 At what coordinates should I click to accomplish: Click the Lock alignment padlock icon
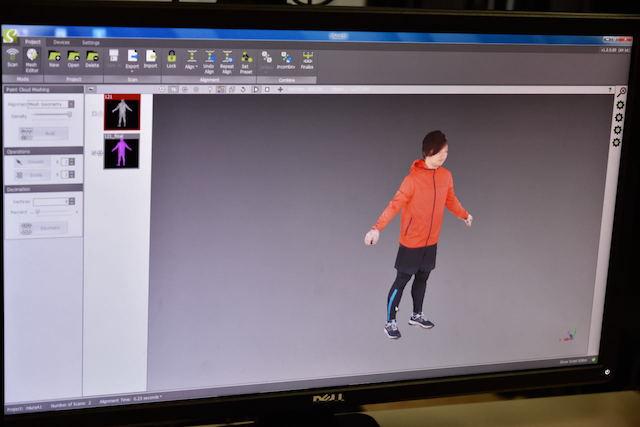pyautogui.click(x=171, y=57)
